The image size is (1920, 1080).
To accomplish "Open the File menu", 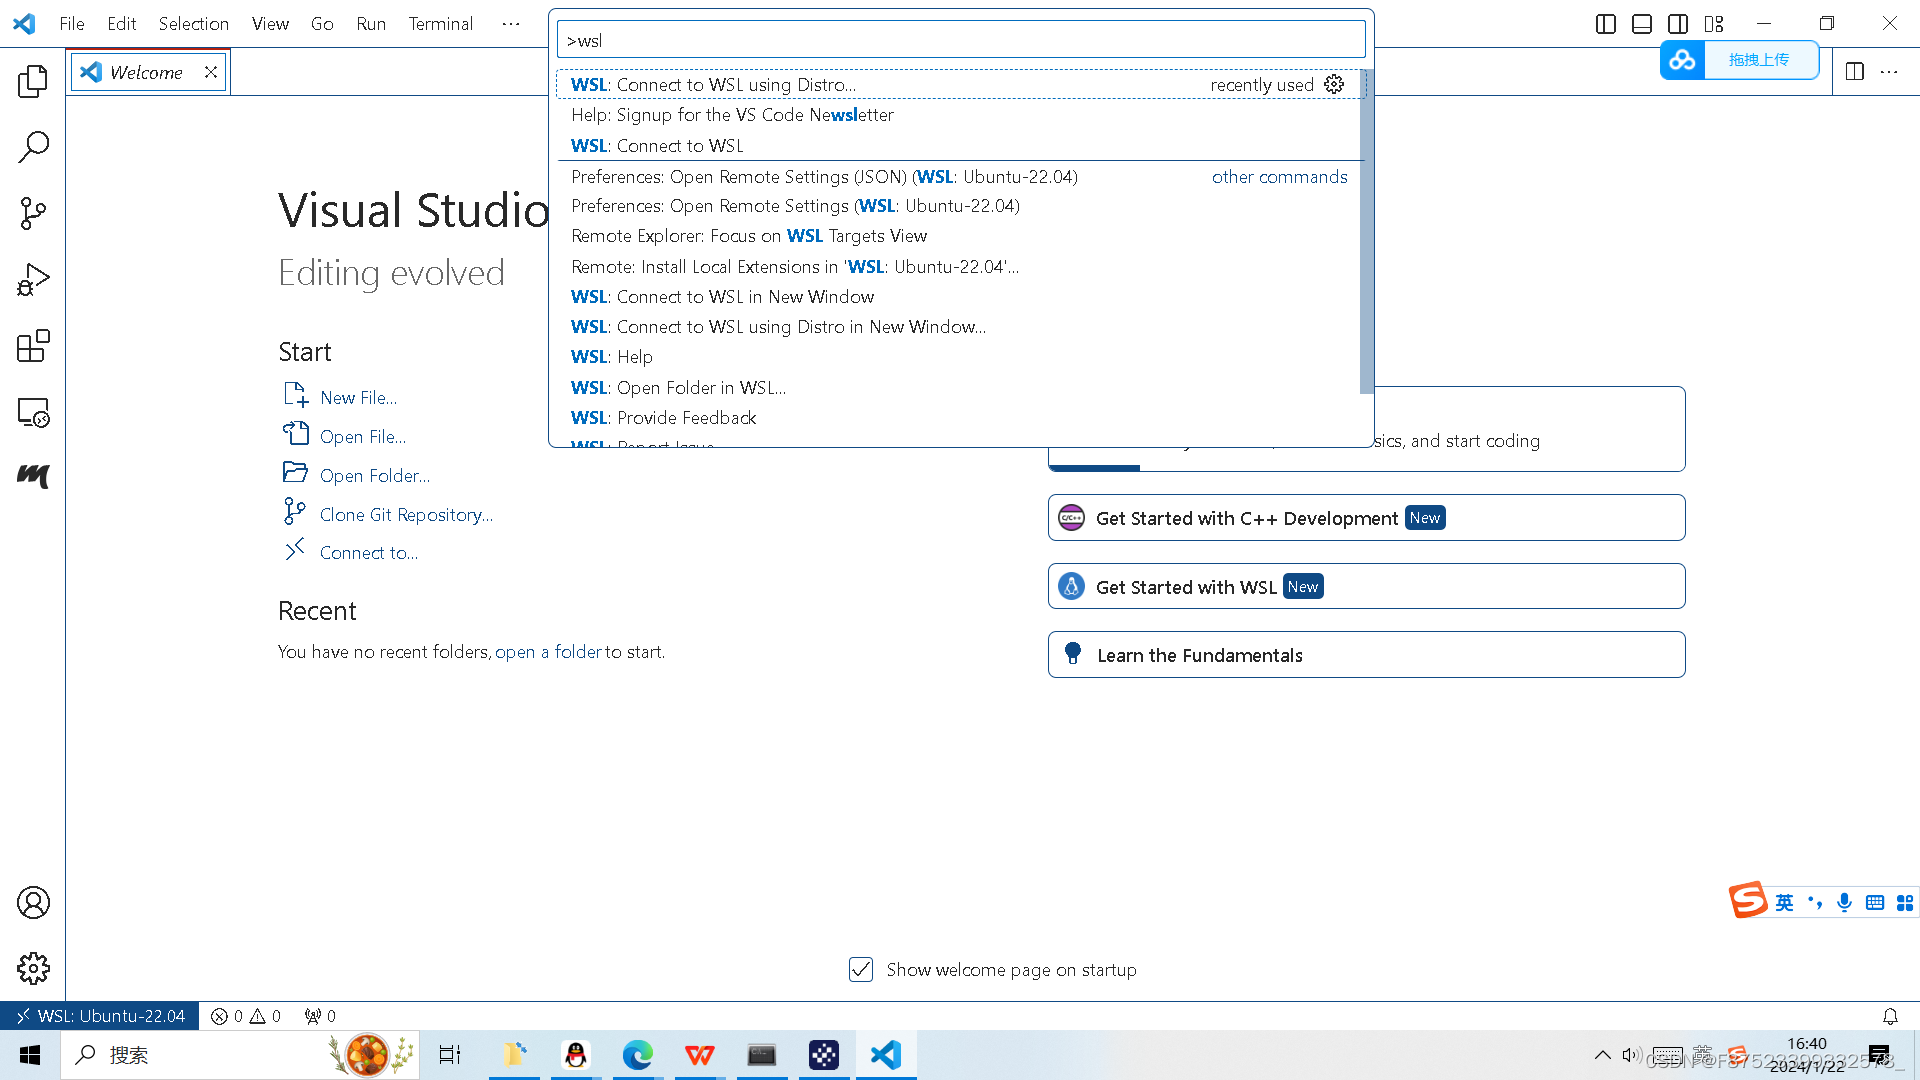I will 72,23.
